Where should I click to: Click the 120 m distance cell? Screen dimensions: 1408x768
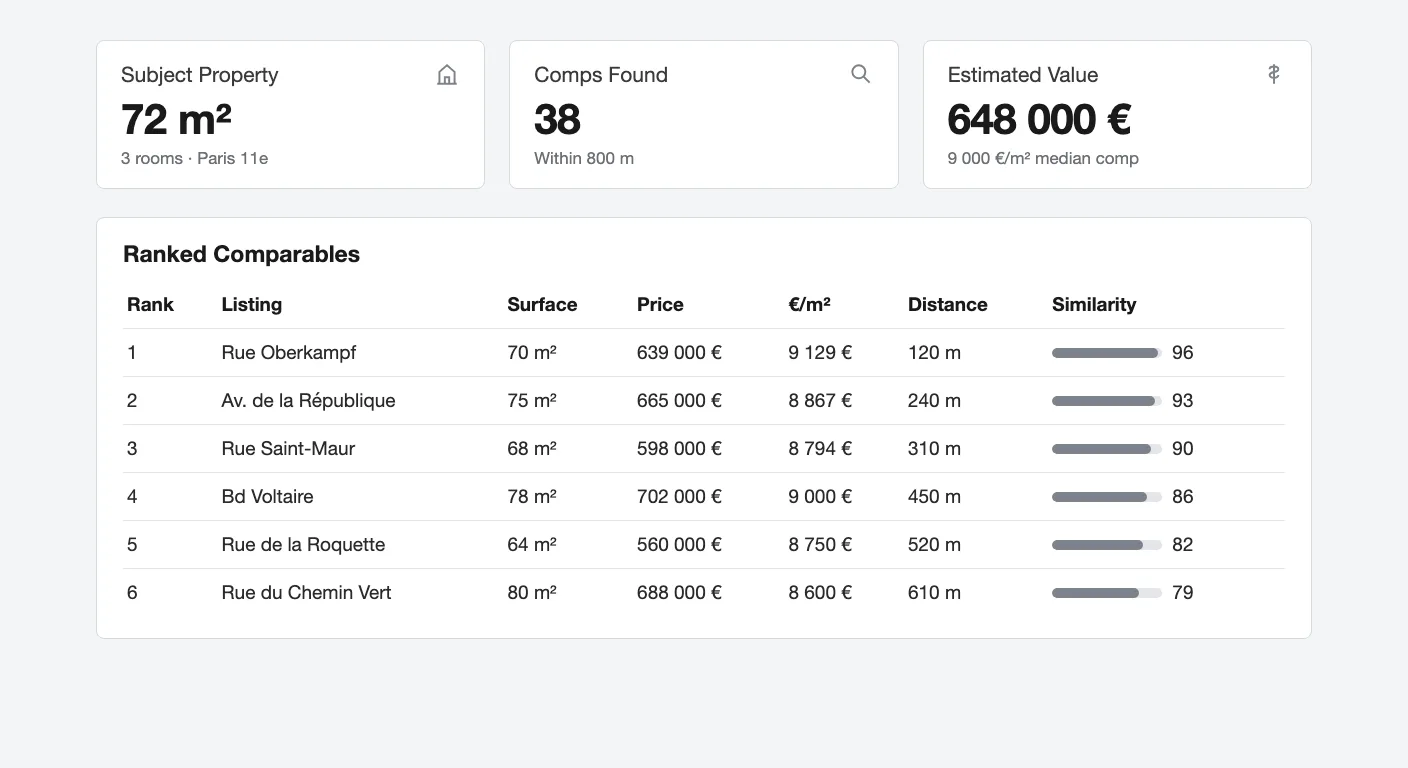click(x=934, y=353)
